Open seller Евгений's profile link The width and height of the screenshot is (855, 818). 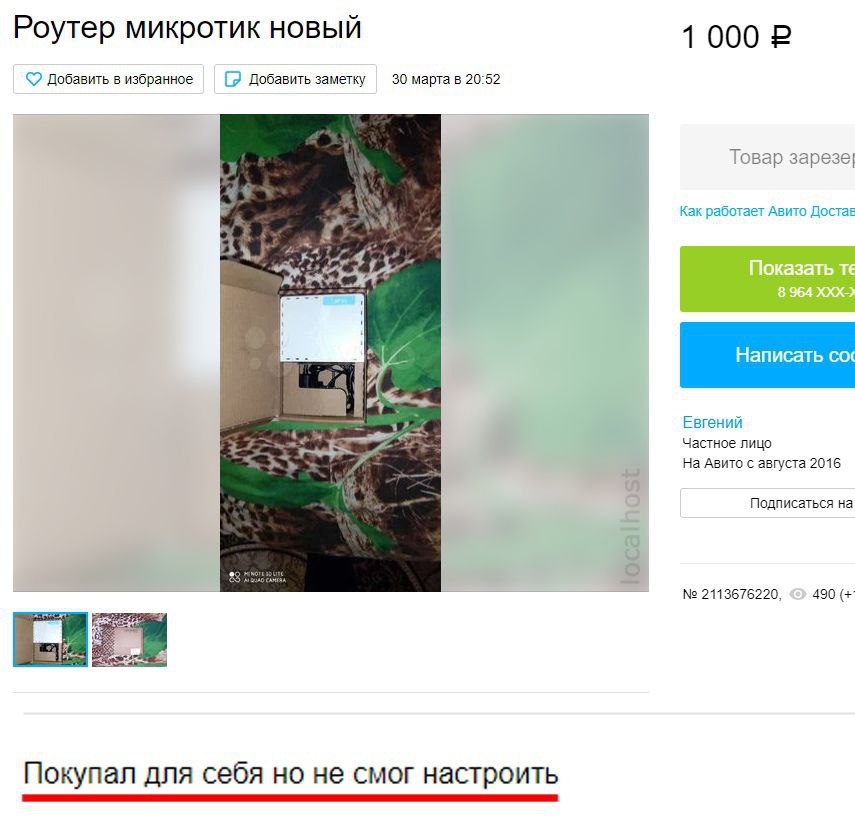712,422
